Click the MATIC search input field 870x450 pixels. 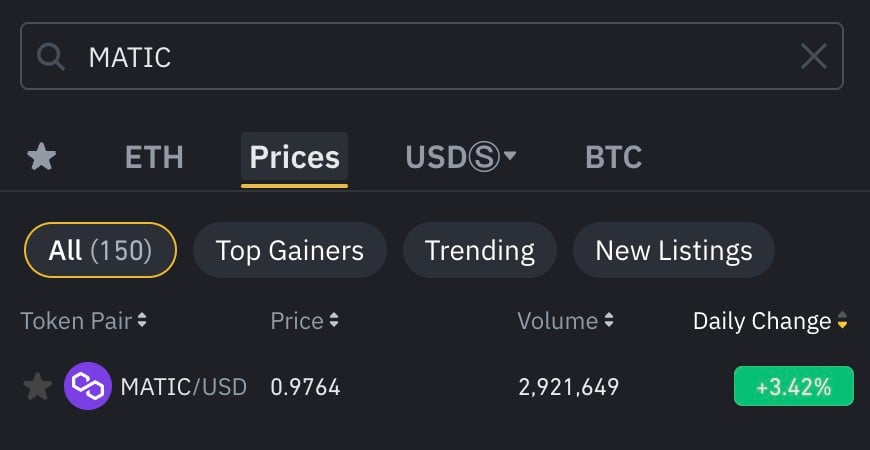coord(432,56)
